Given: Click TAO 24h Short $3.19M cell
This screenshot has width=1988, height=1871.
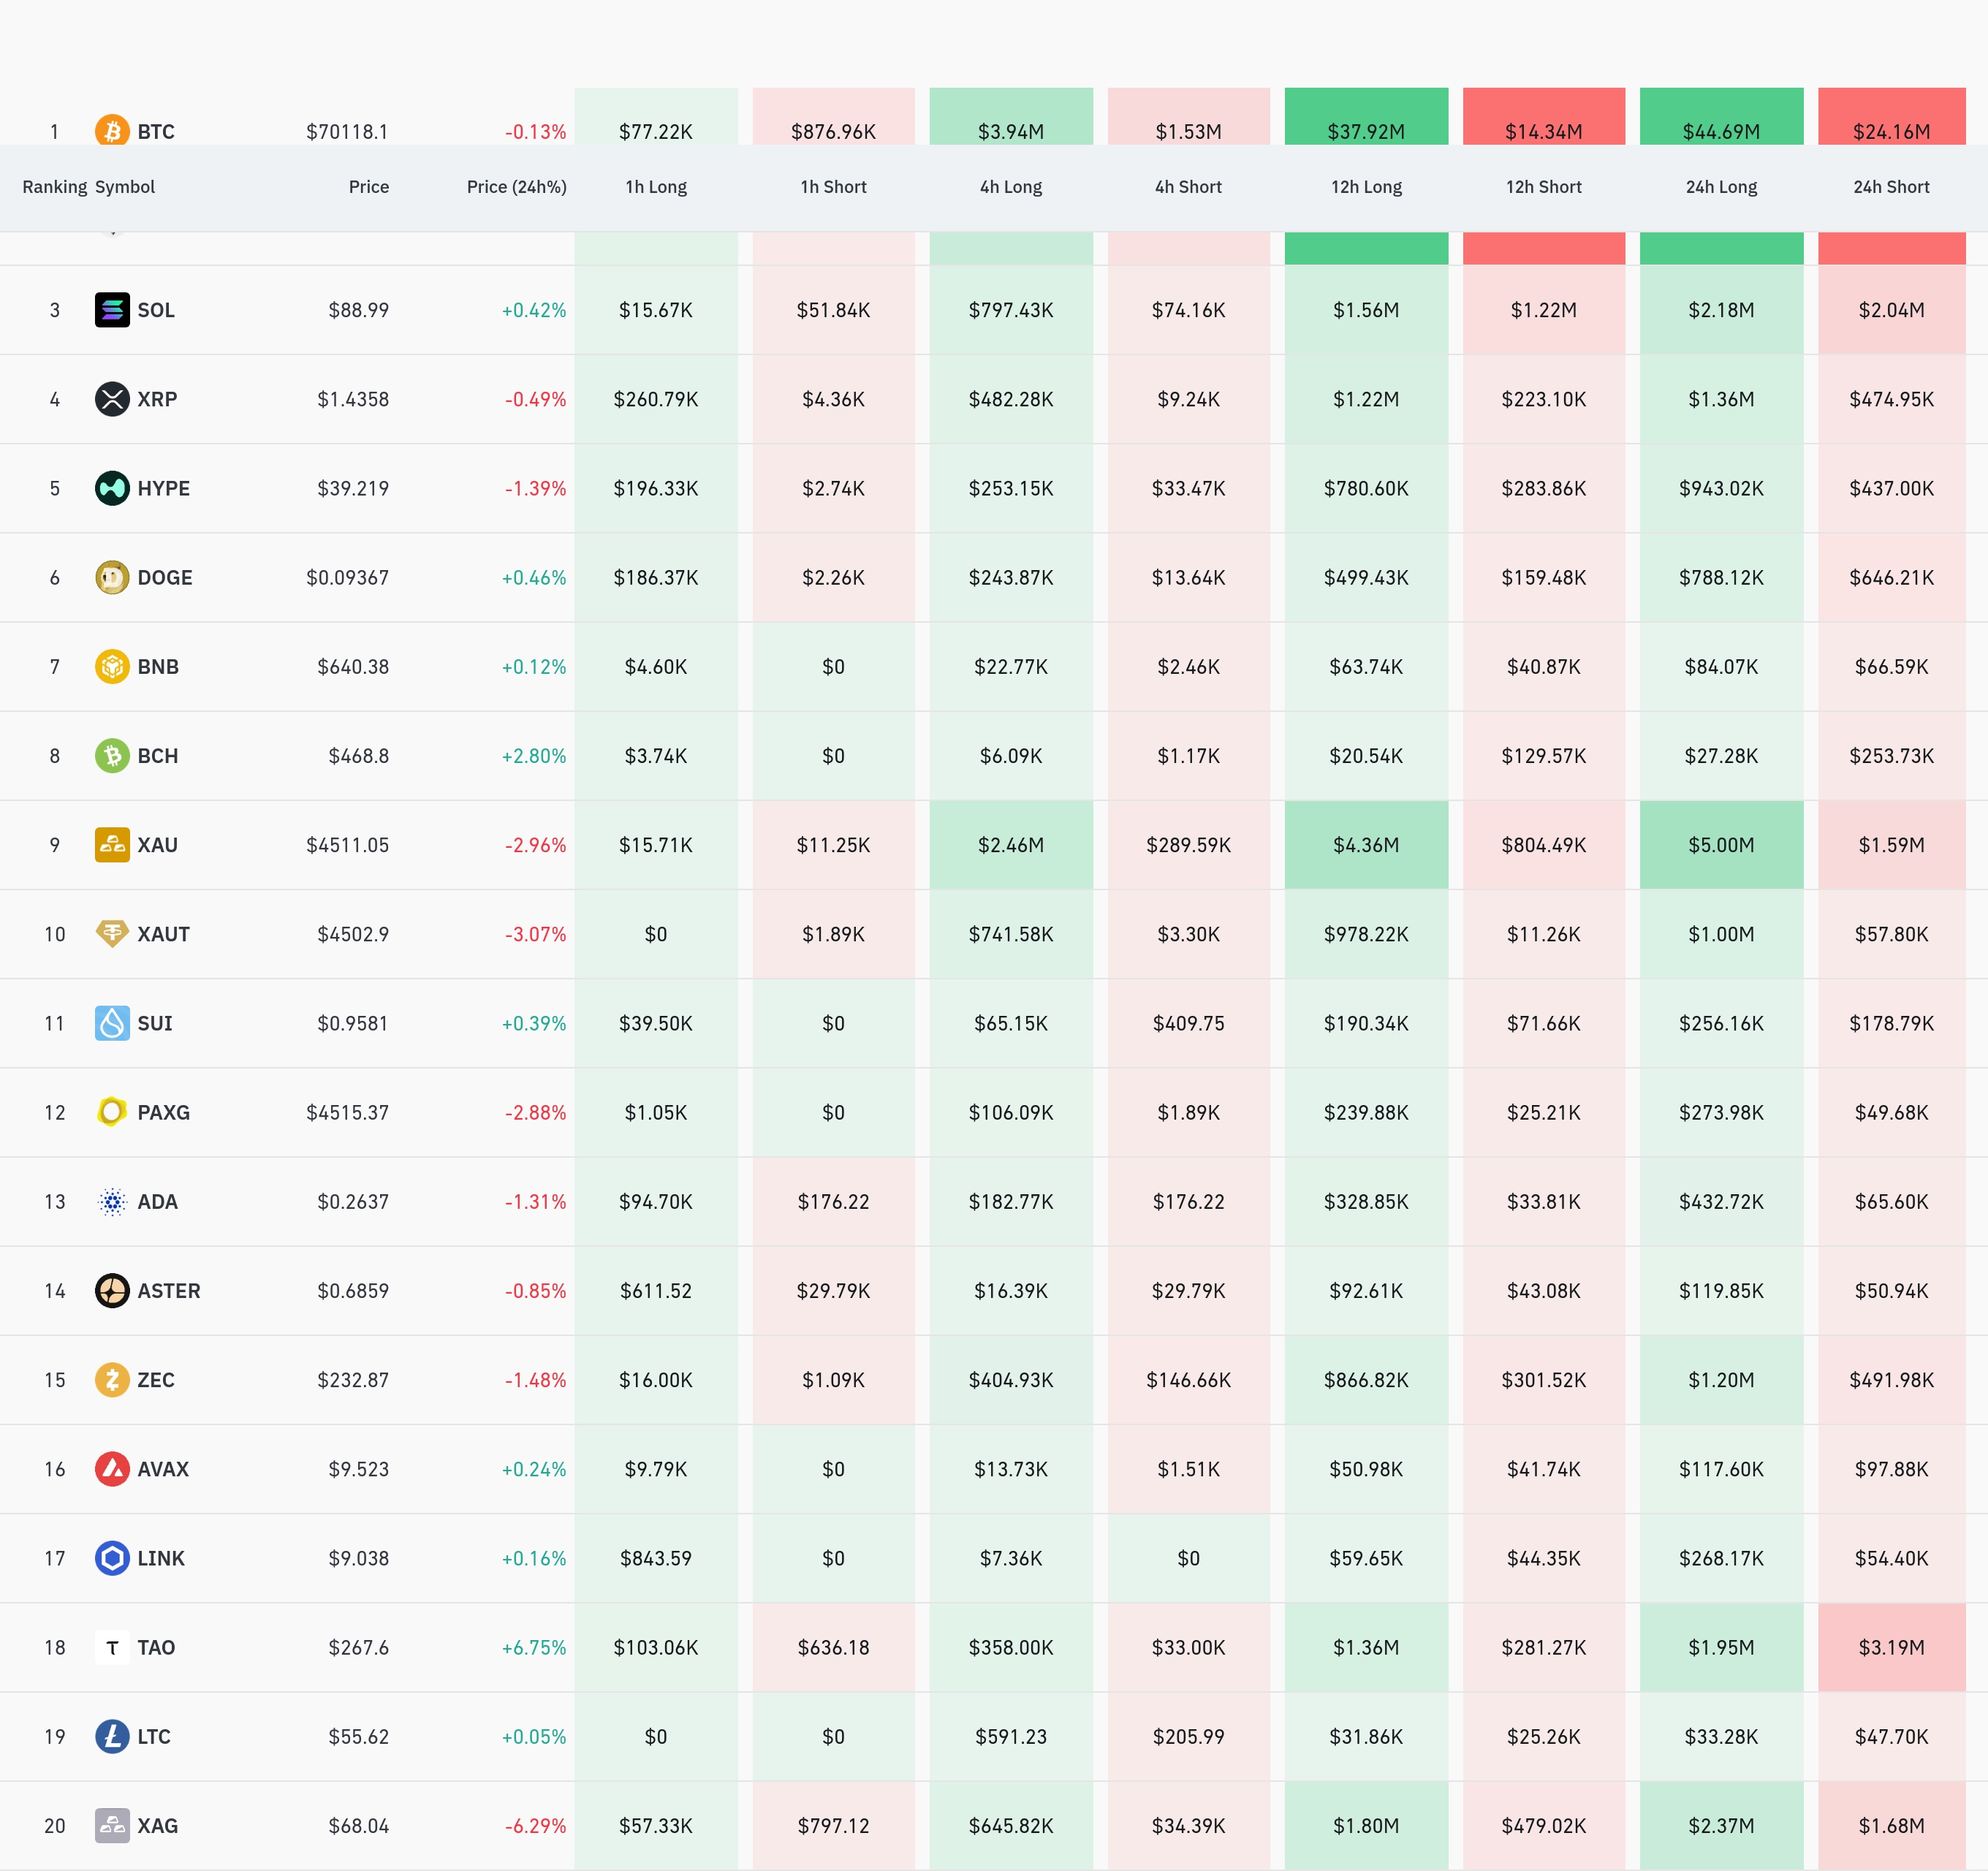Looking at the screenshot, I should pos(1891,1647).
